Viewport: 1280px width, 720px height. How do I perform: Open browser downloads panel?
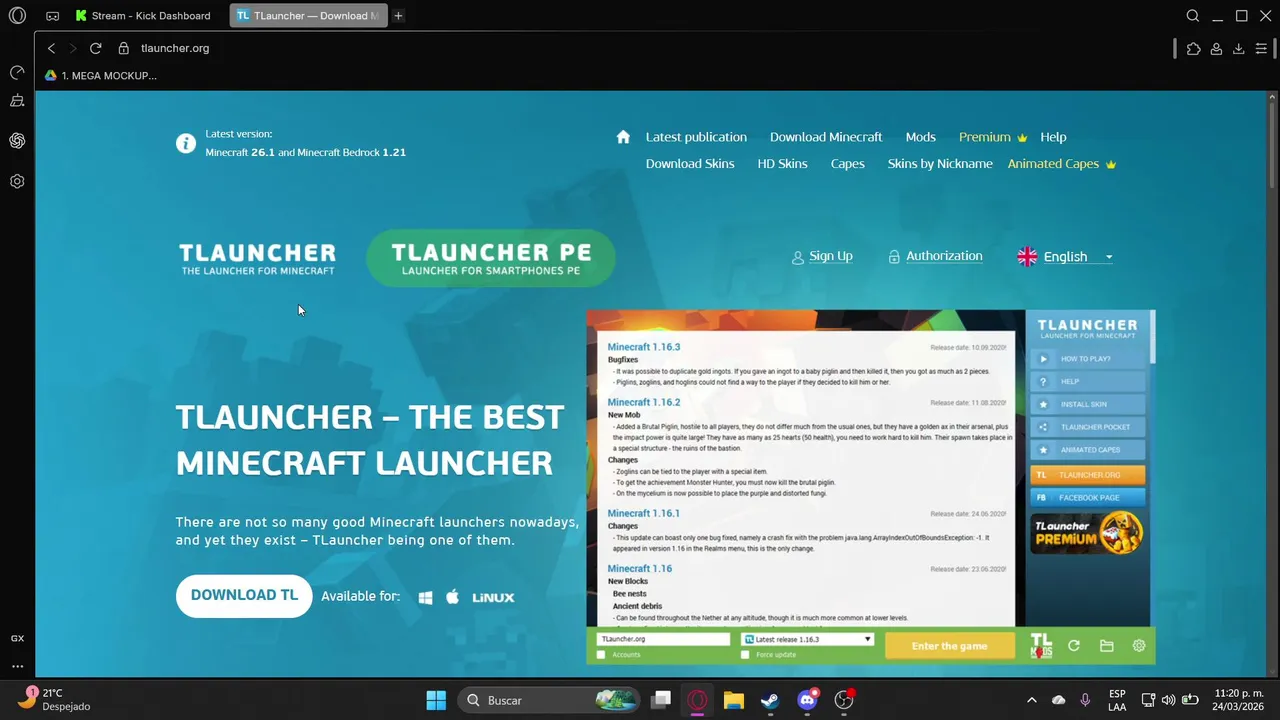pyautogui.click(x=1238, y=48)
